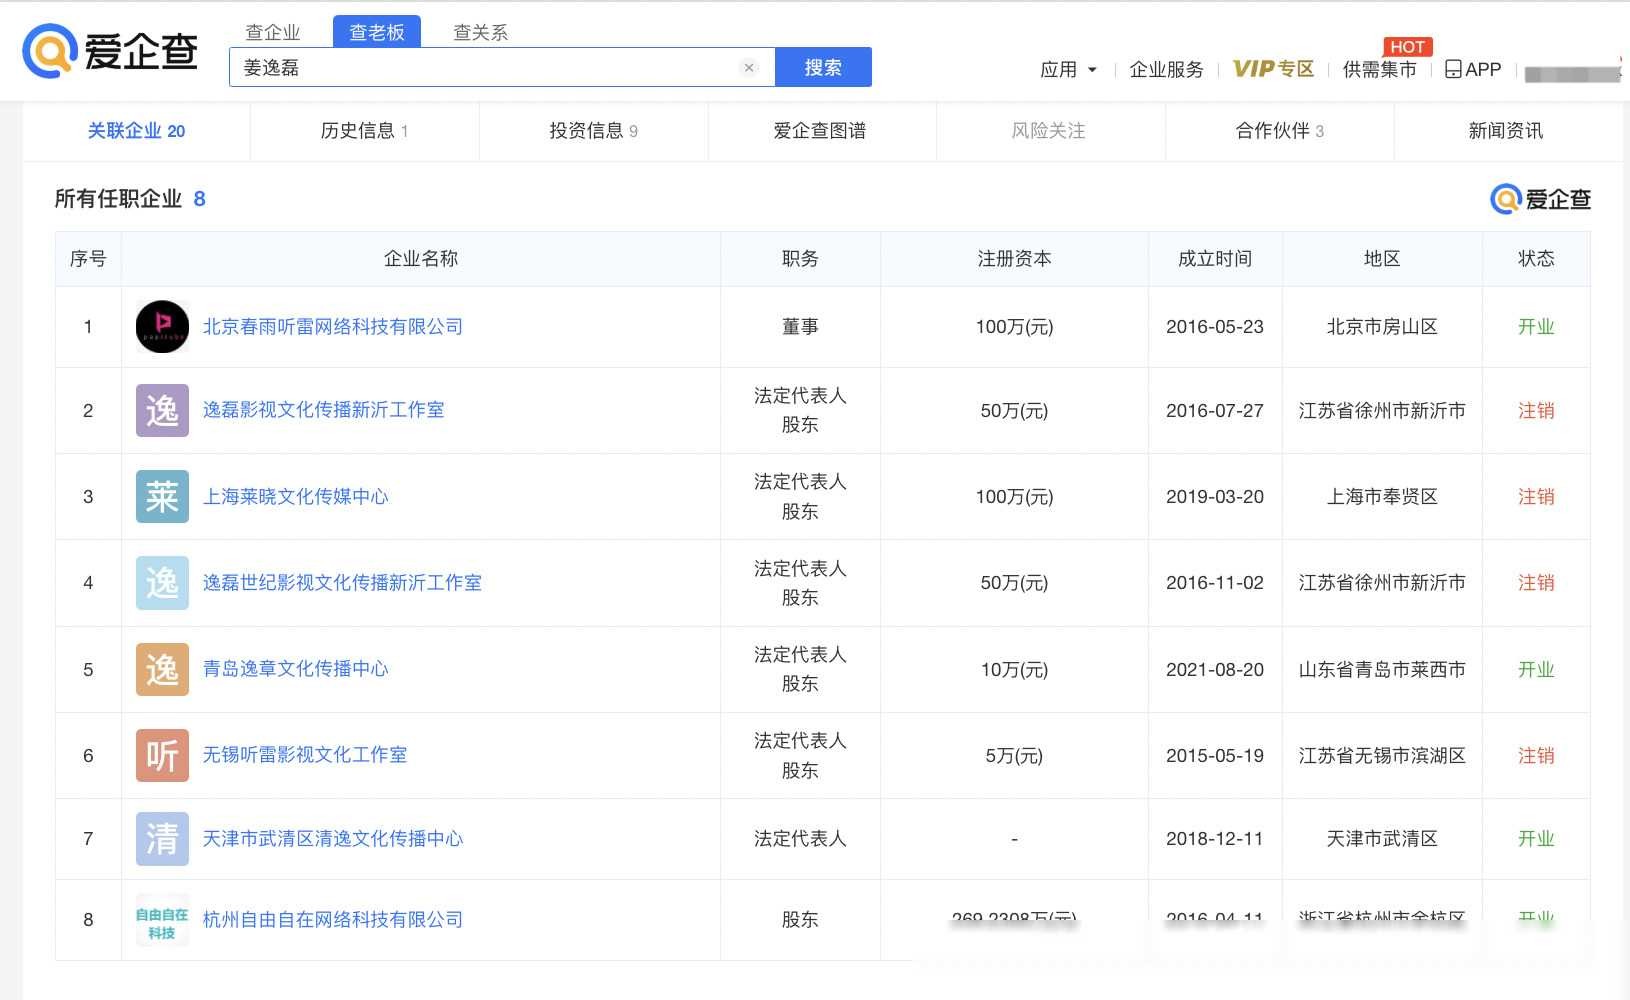
Task: Click the orange 逸 logo for 青岛逸章
Action: pyautogui.click(x=162, y=669)
